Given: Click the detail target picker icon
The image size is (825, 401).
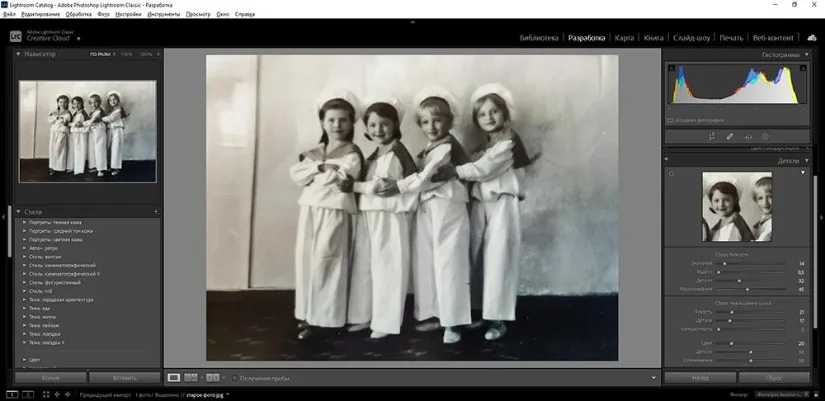Looking at the screenshot, I should click(x=671, y=174).
